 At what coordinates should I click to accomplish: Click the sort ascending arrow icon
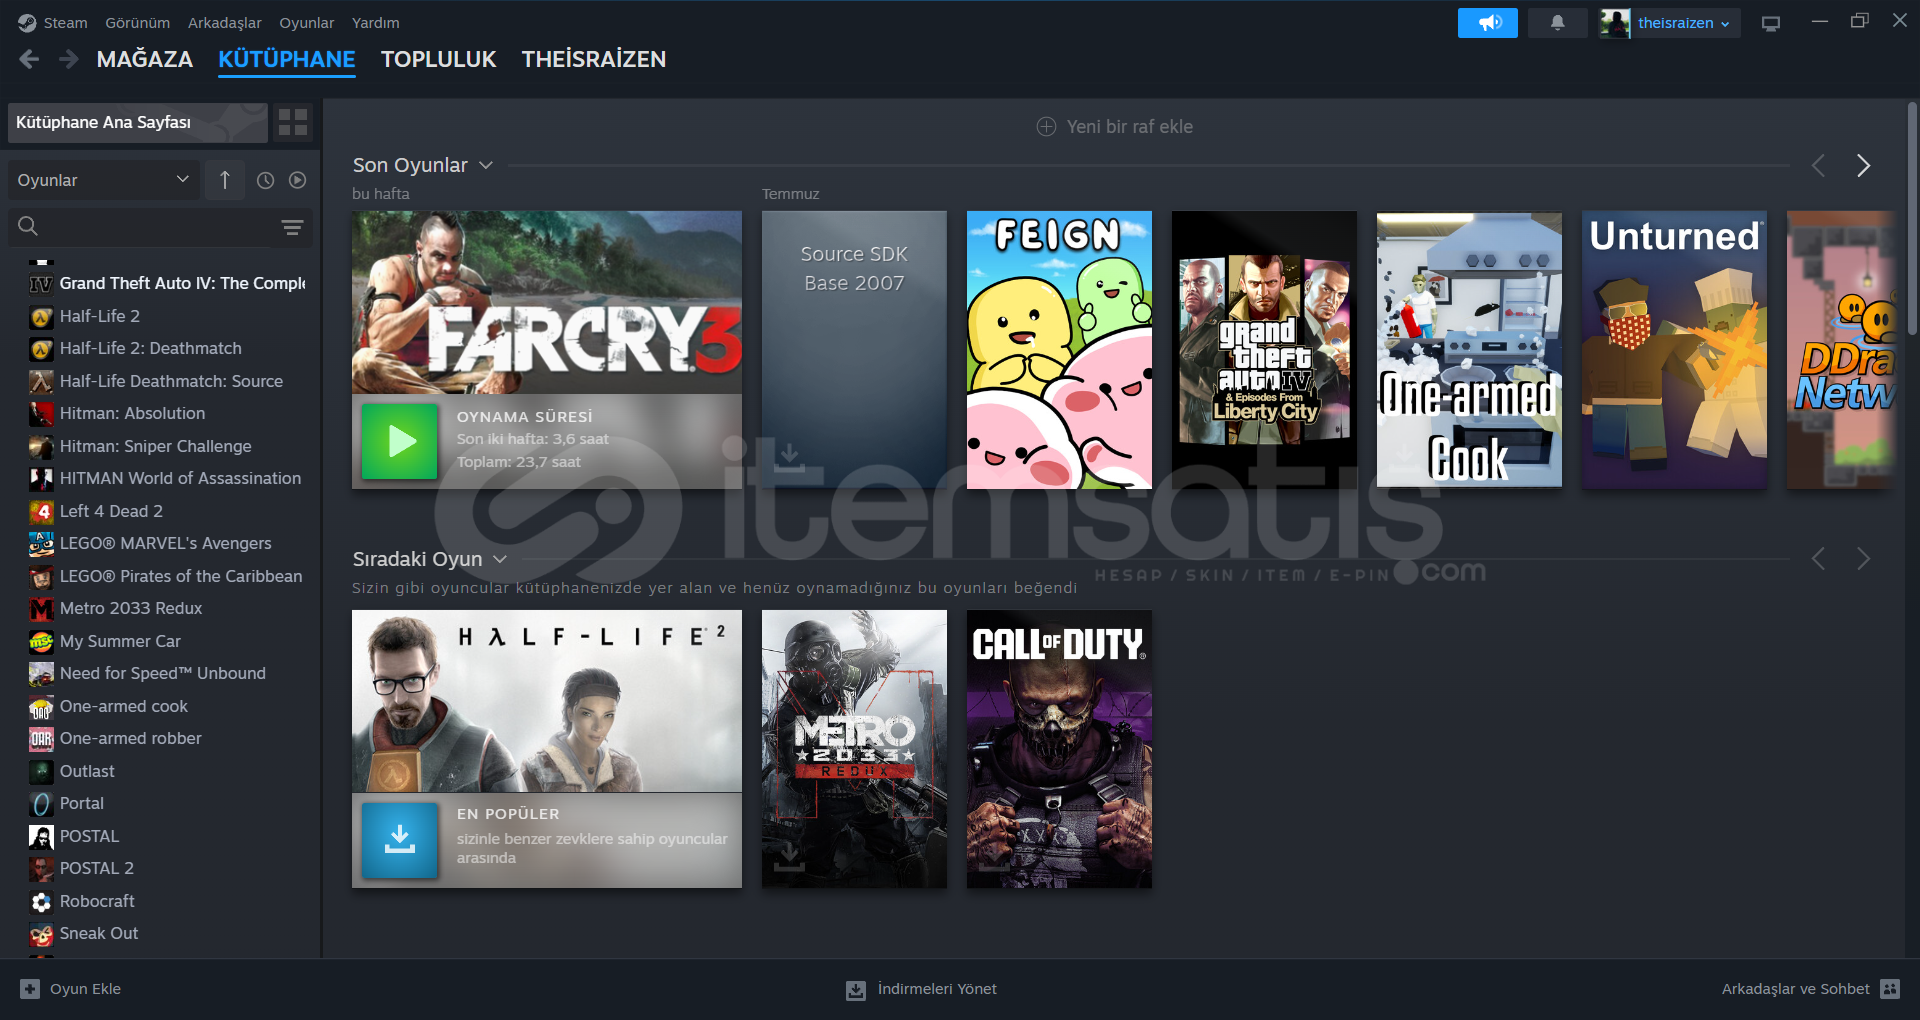(225, 180)
